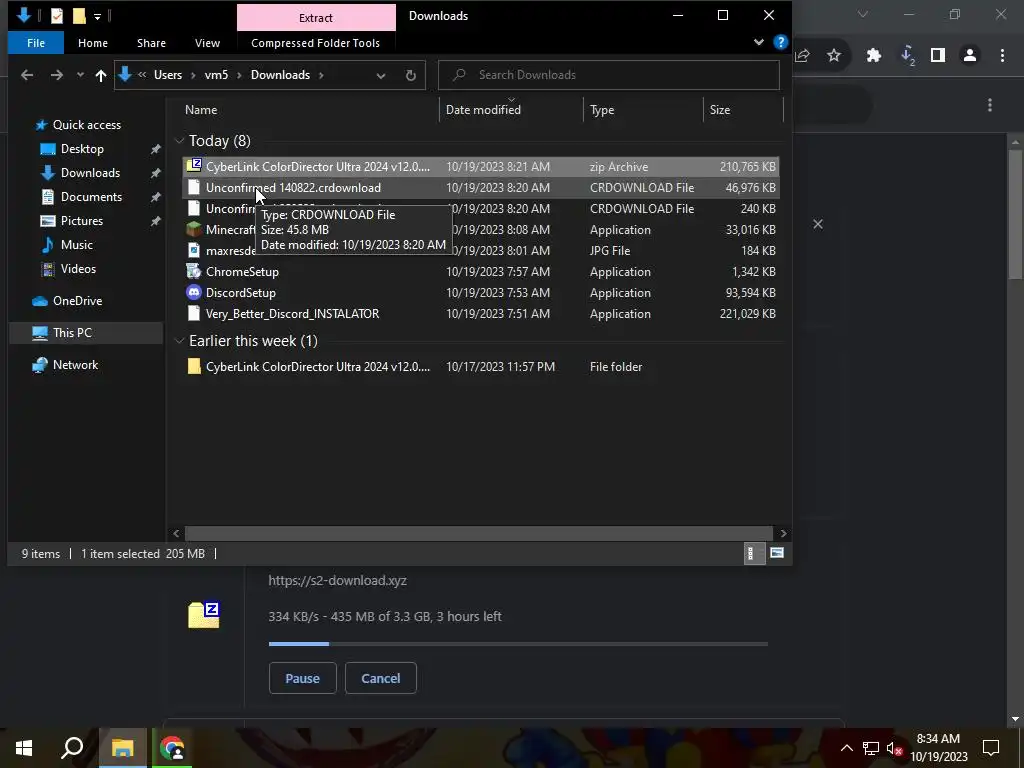Click Google Chrome taskbar icon
Viewport: 1024px width, 768px height.
pyautogui.click(x=172, y=748)
